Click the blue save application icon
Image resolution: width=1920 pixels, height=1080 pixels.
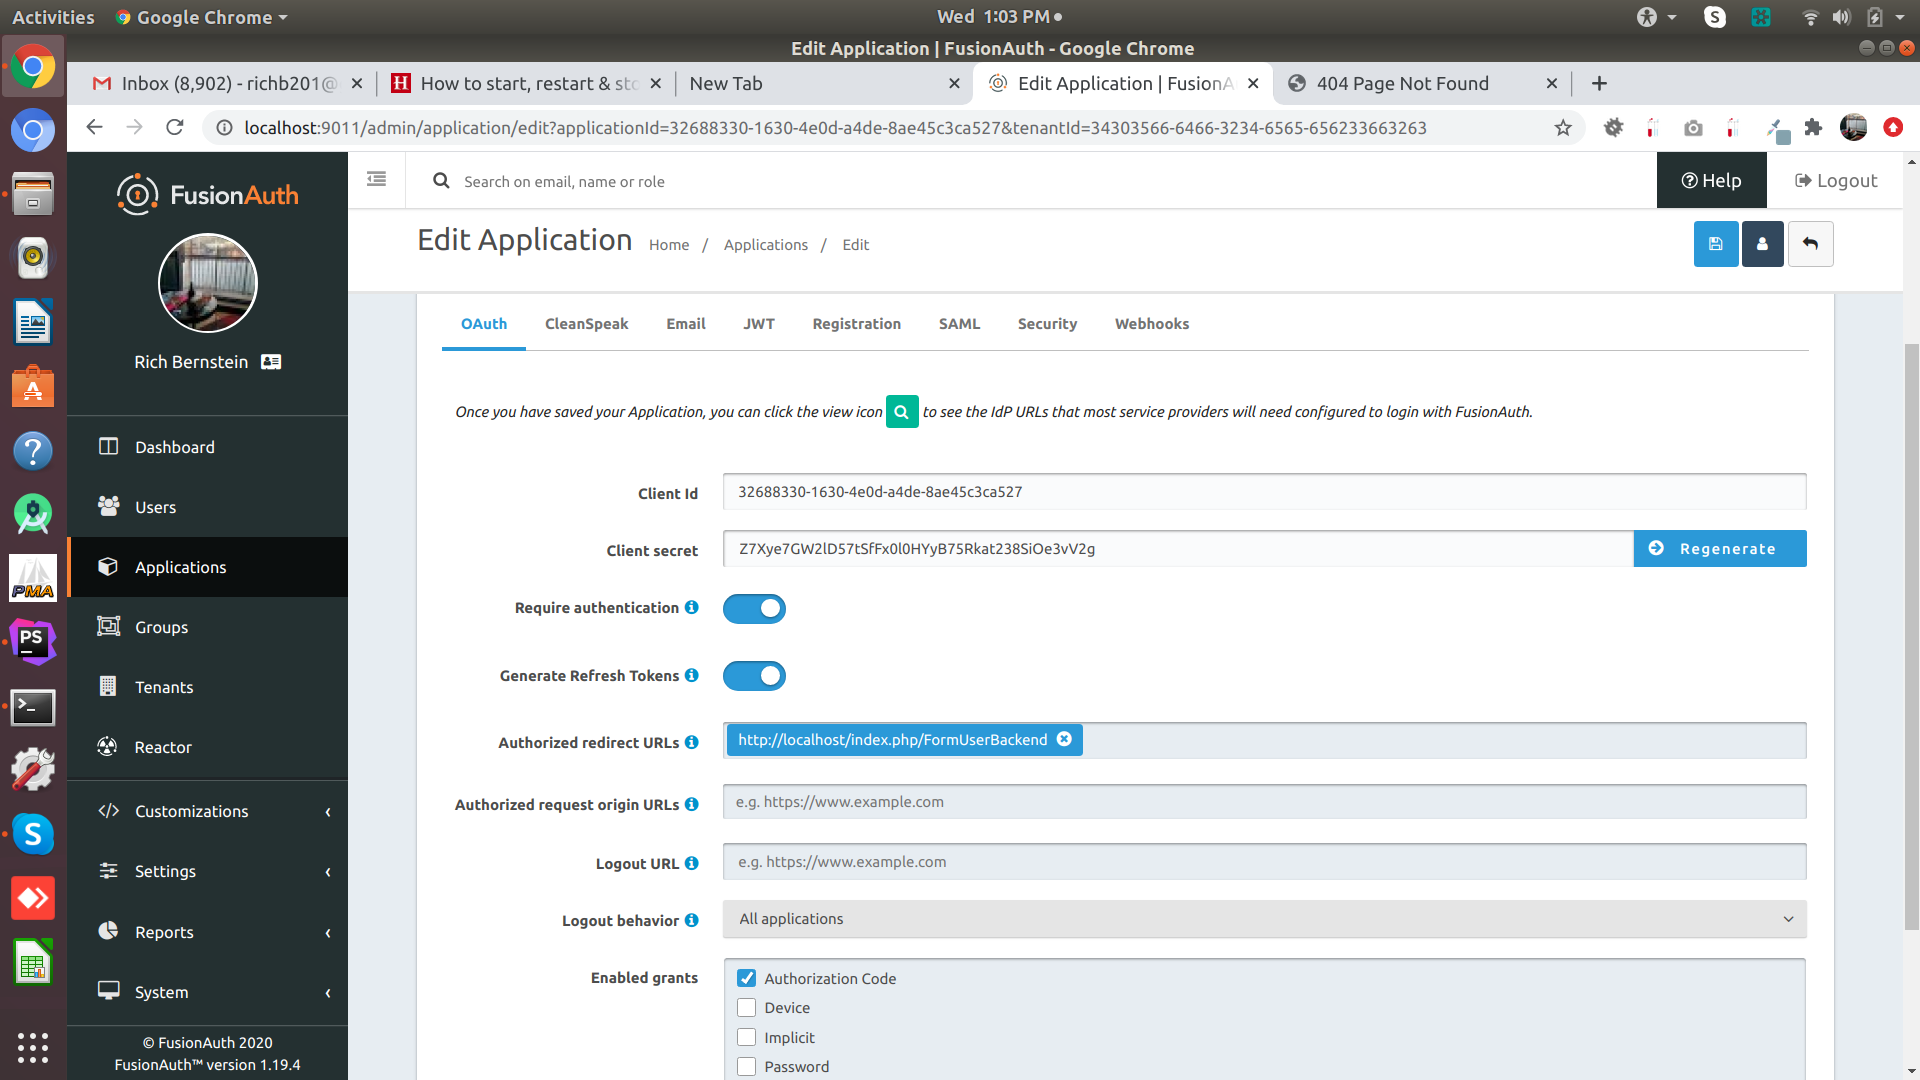pyautogui.click(x=1715, y=244)
